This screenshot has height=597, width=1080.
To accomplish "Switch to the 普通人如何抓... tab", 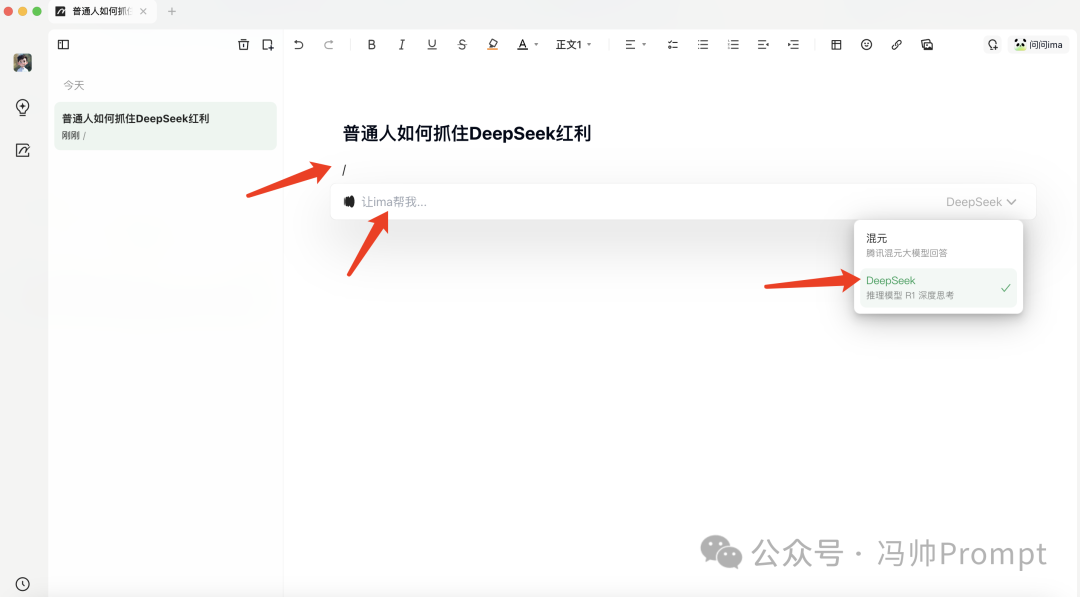I will click(102, 12).
